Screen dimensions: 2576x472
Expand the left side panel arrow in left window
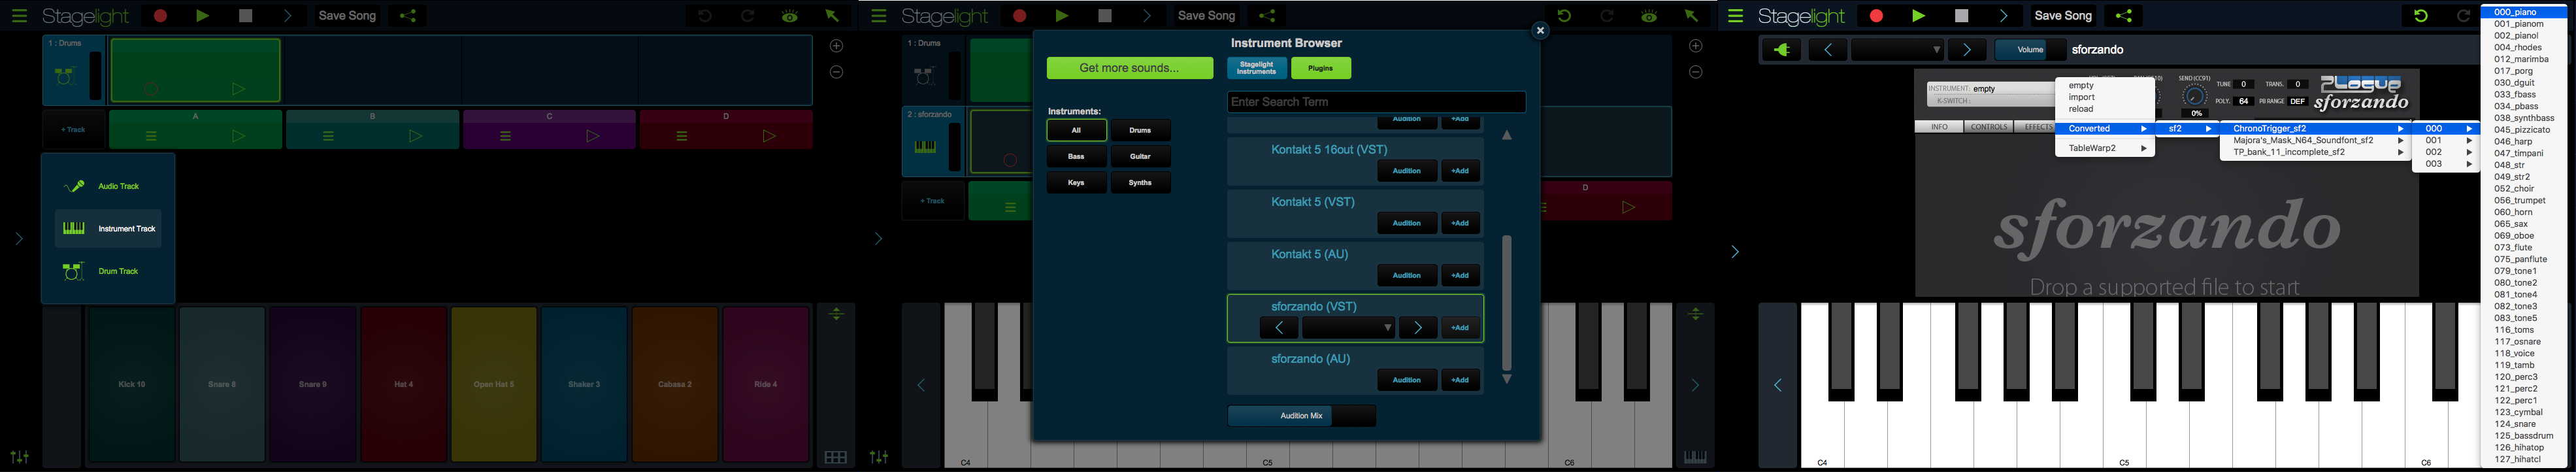[x=19, y=238]
